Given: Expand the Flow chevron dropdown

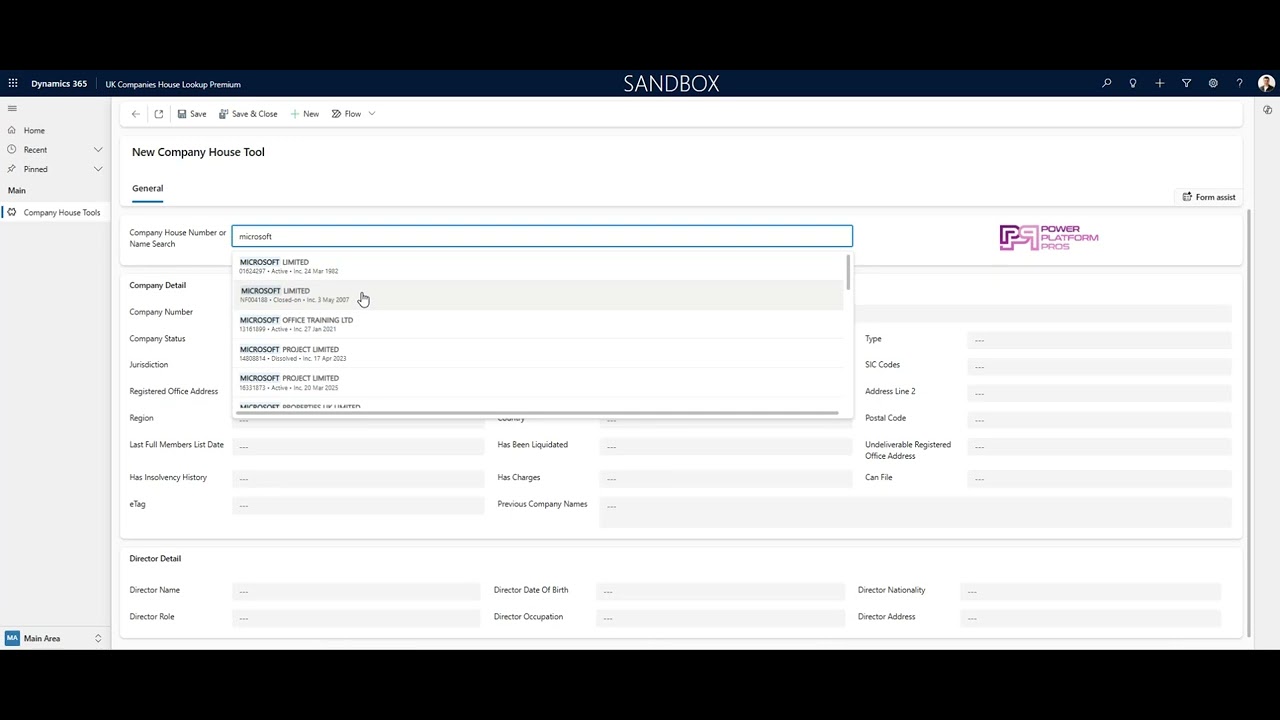Looking at the screenshot, I should coord(372,114).
